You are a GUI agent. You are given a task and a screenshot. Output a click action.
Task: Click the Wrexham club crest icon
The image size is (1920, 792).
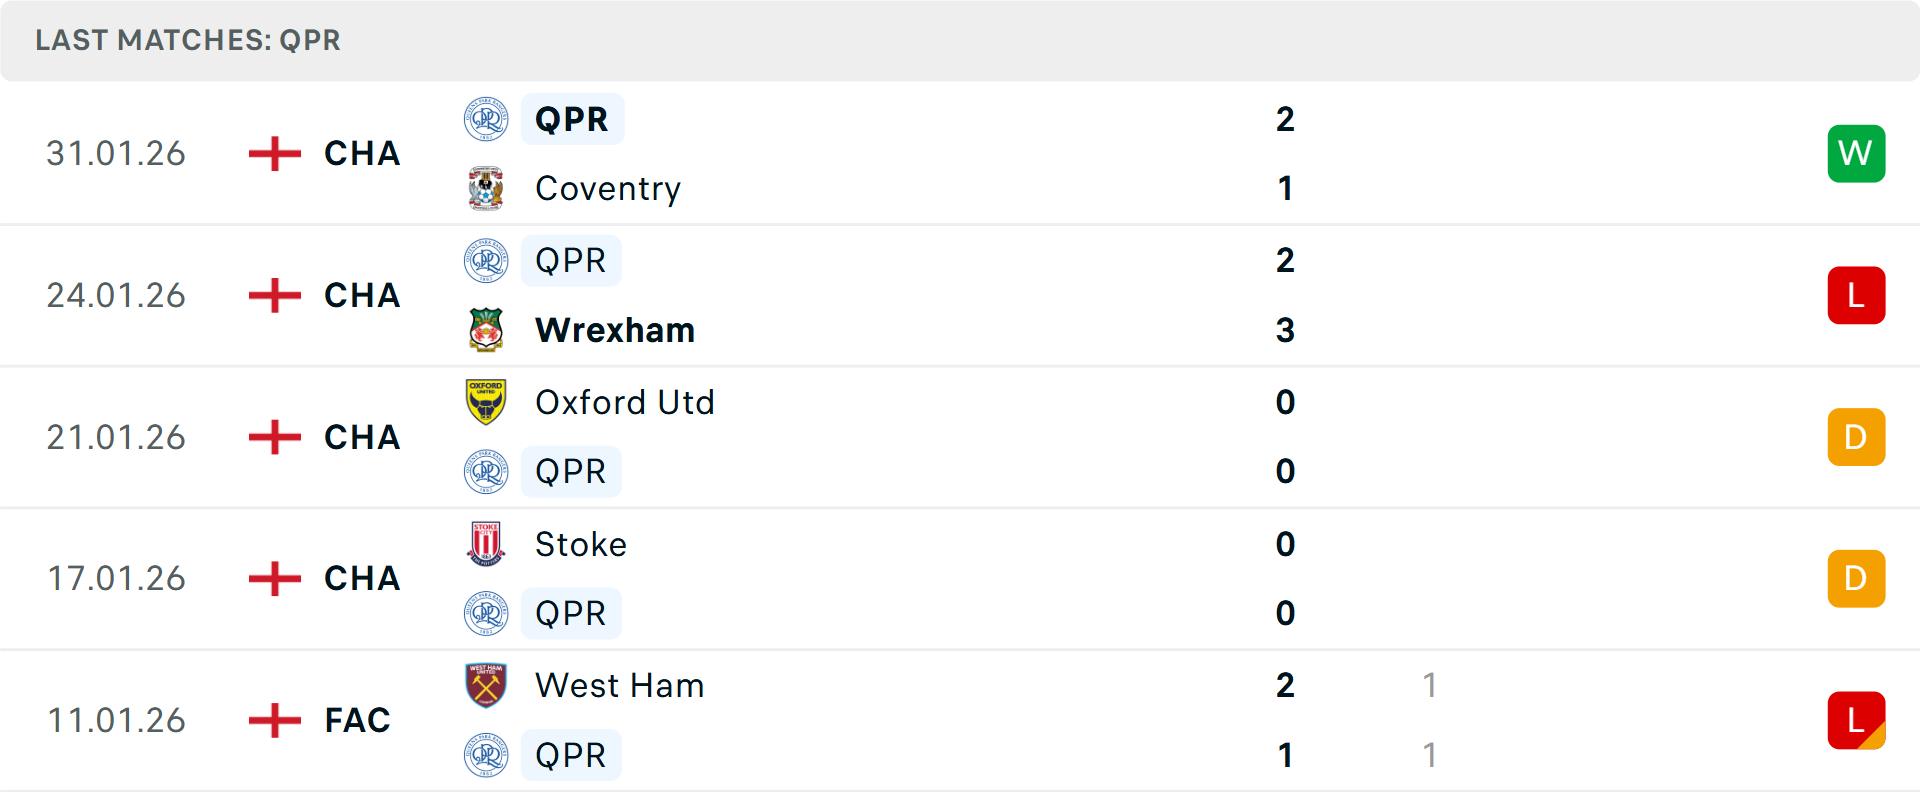point(486,330)
